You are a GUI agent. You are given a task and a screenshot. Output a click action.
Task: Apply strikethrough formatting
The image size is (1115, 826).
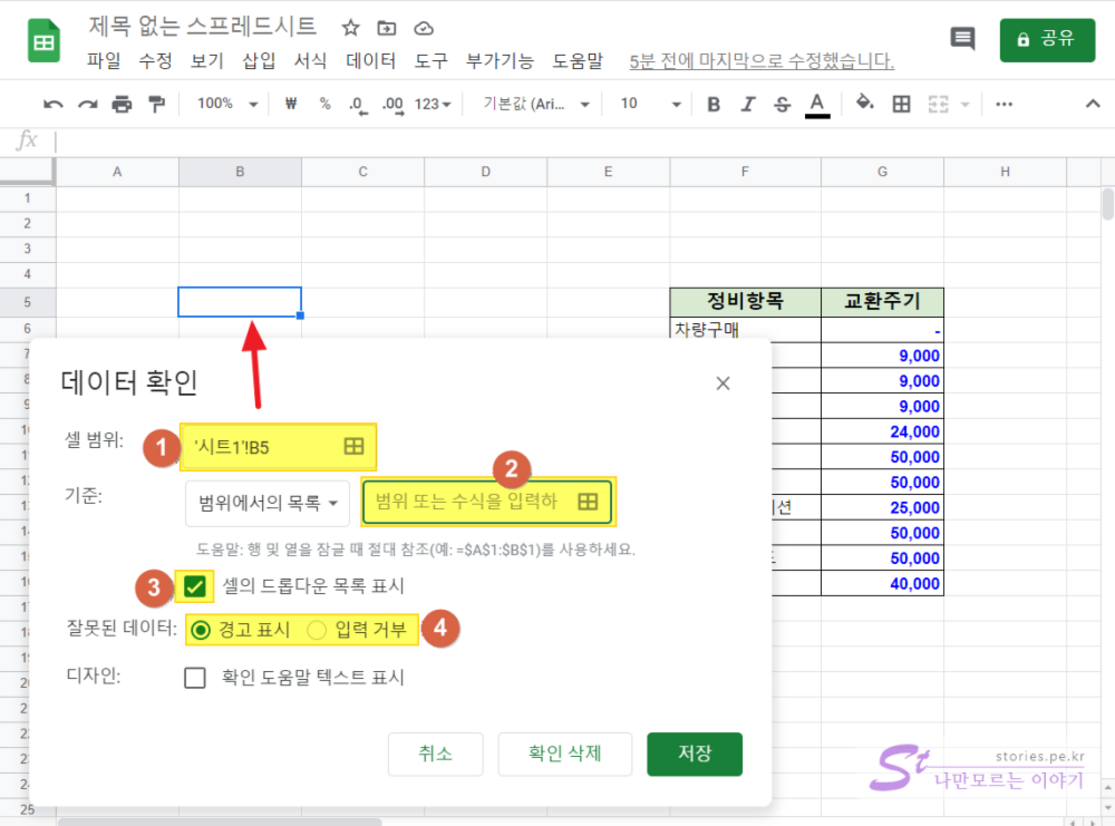(782, 104)
